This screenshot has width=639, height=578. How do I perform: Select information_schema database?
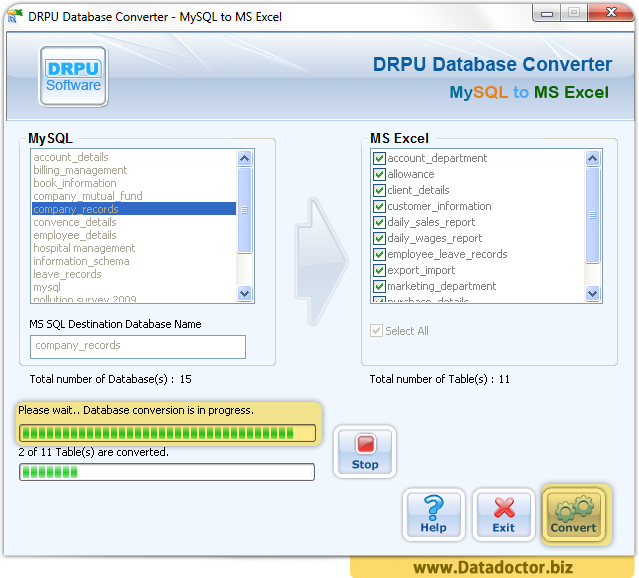(134, 261)
